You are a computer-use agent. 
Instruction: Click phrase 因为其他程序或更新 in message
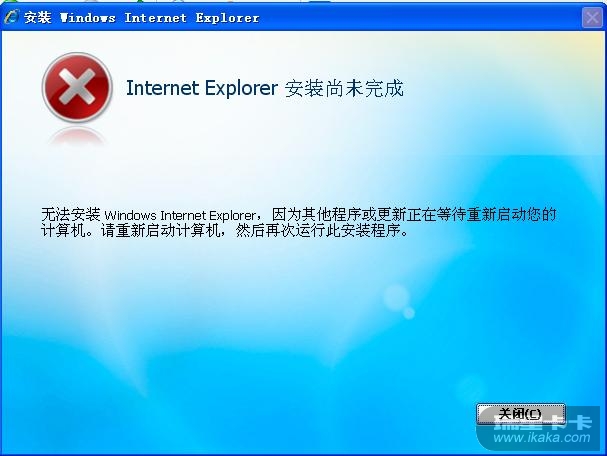332,214
